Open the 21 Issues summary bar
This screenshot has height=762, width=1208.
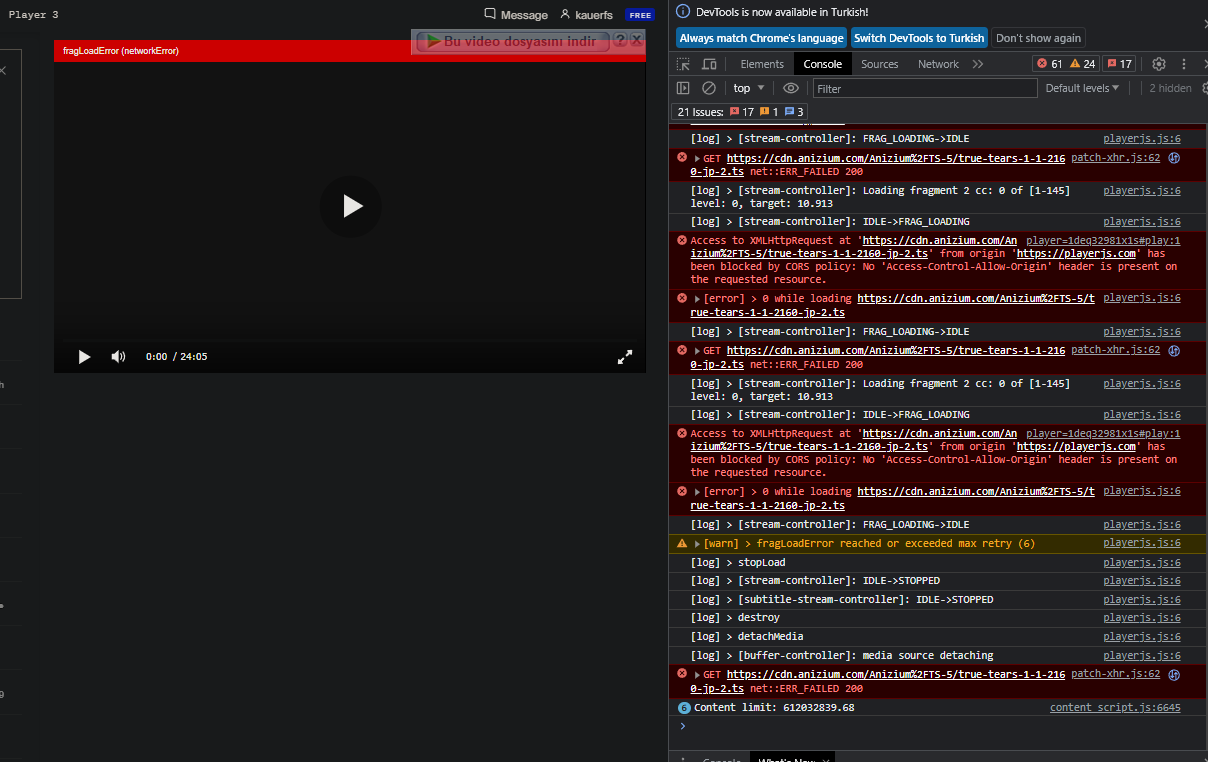click(x=740, y=112)
